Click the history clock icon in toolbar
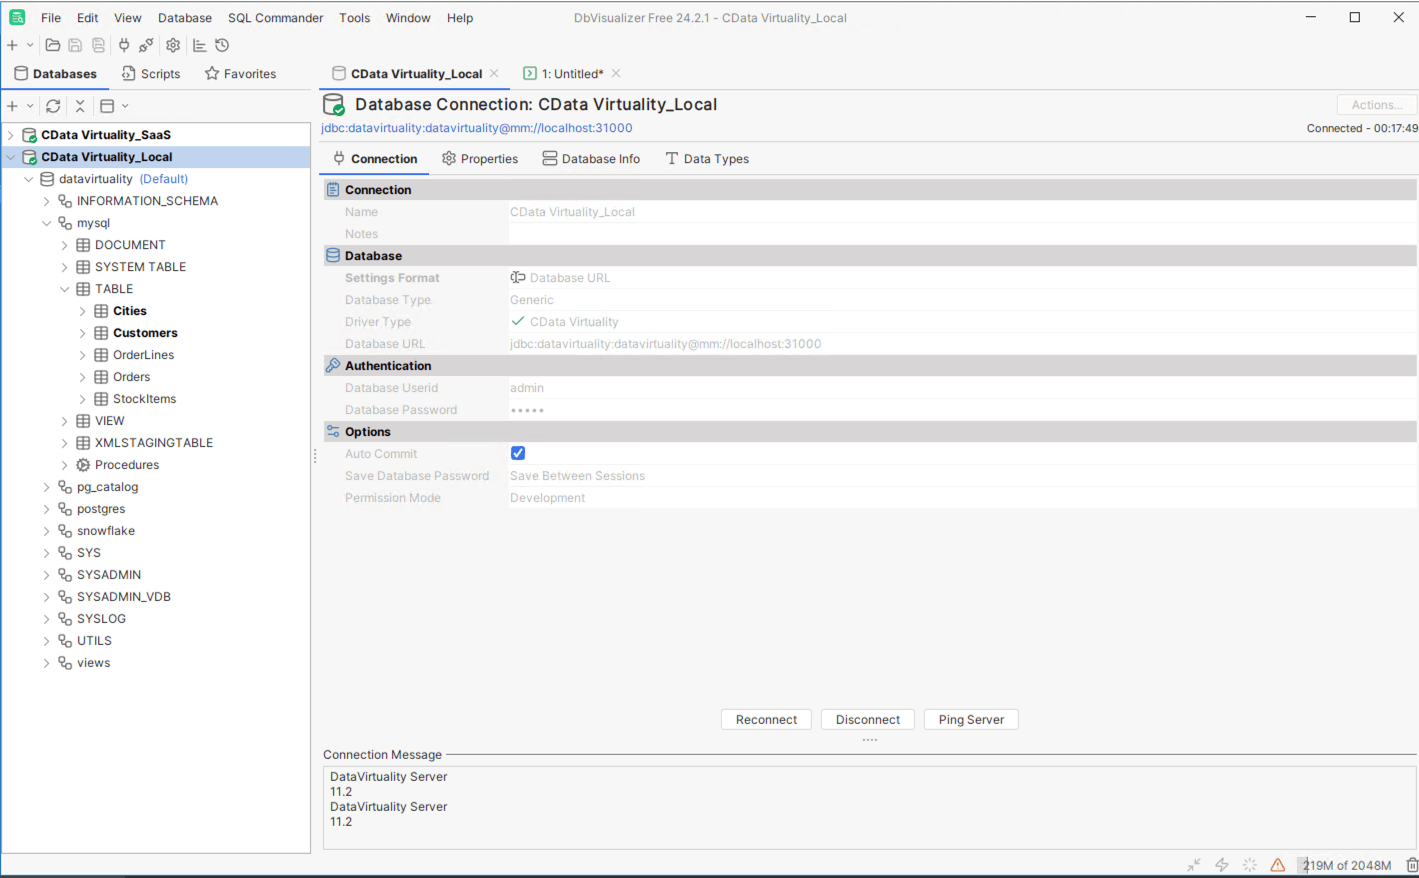The image size is (1419, 878). pos(222,45)
